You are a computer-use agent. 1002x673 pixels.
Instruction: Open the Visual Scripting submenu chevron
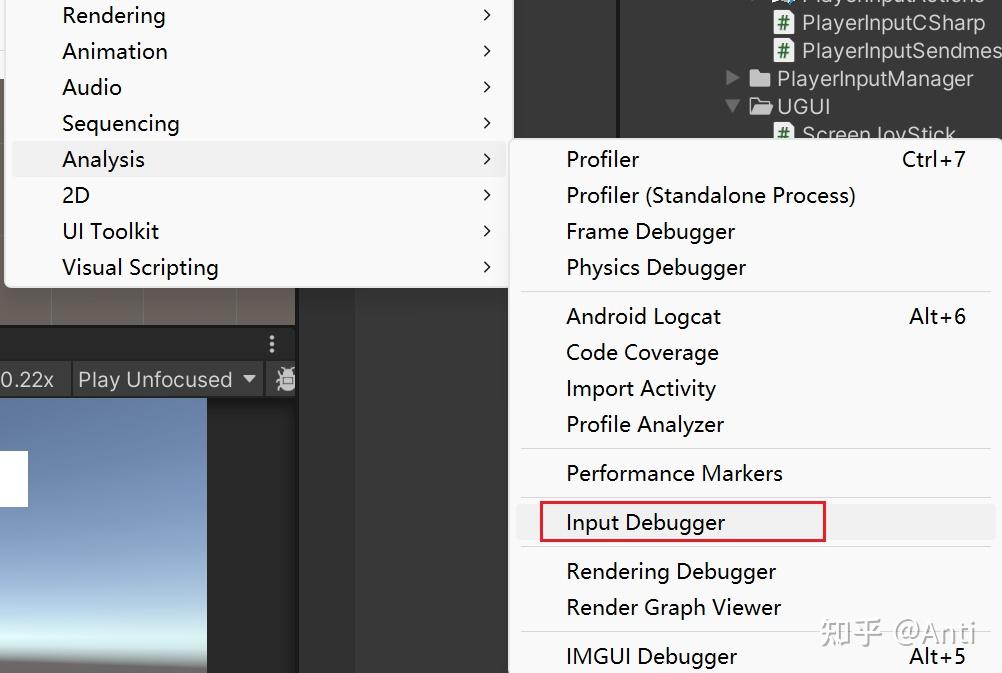(x=487, y=267)
